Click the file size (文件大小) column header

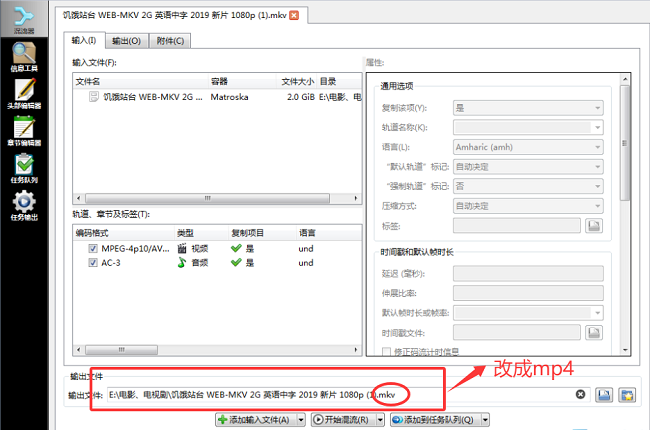297,81
